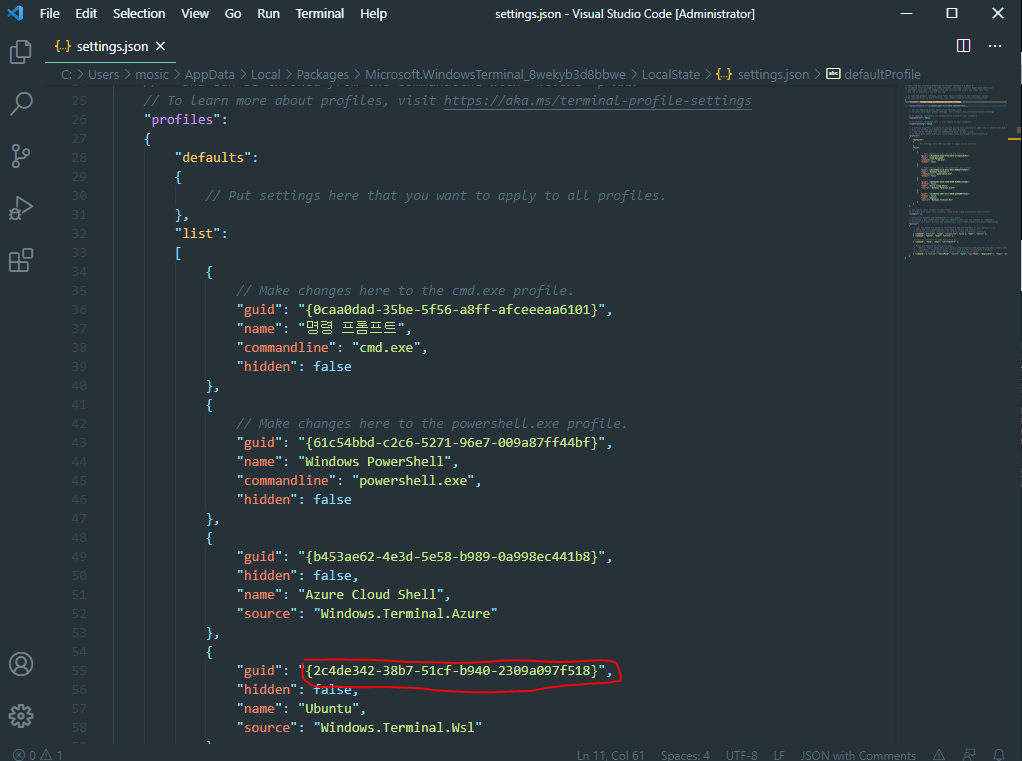The width and height of the screenshot is (1022, 761).
Task: Open the Terminal menu
Action: pos(319,14)
